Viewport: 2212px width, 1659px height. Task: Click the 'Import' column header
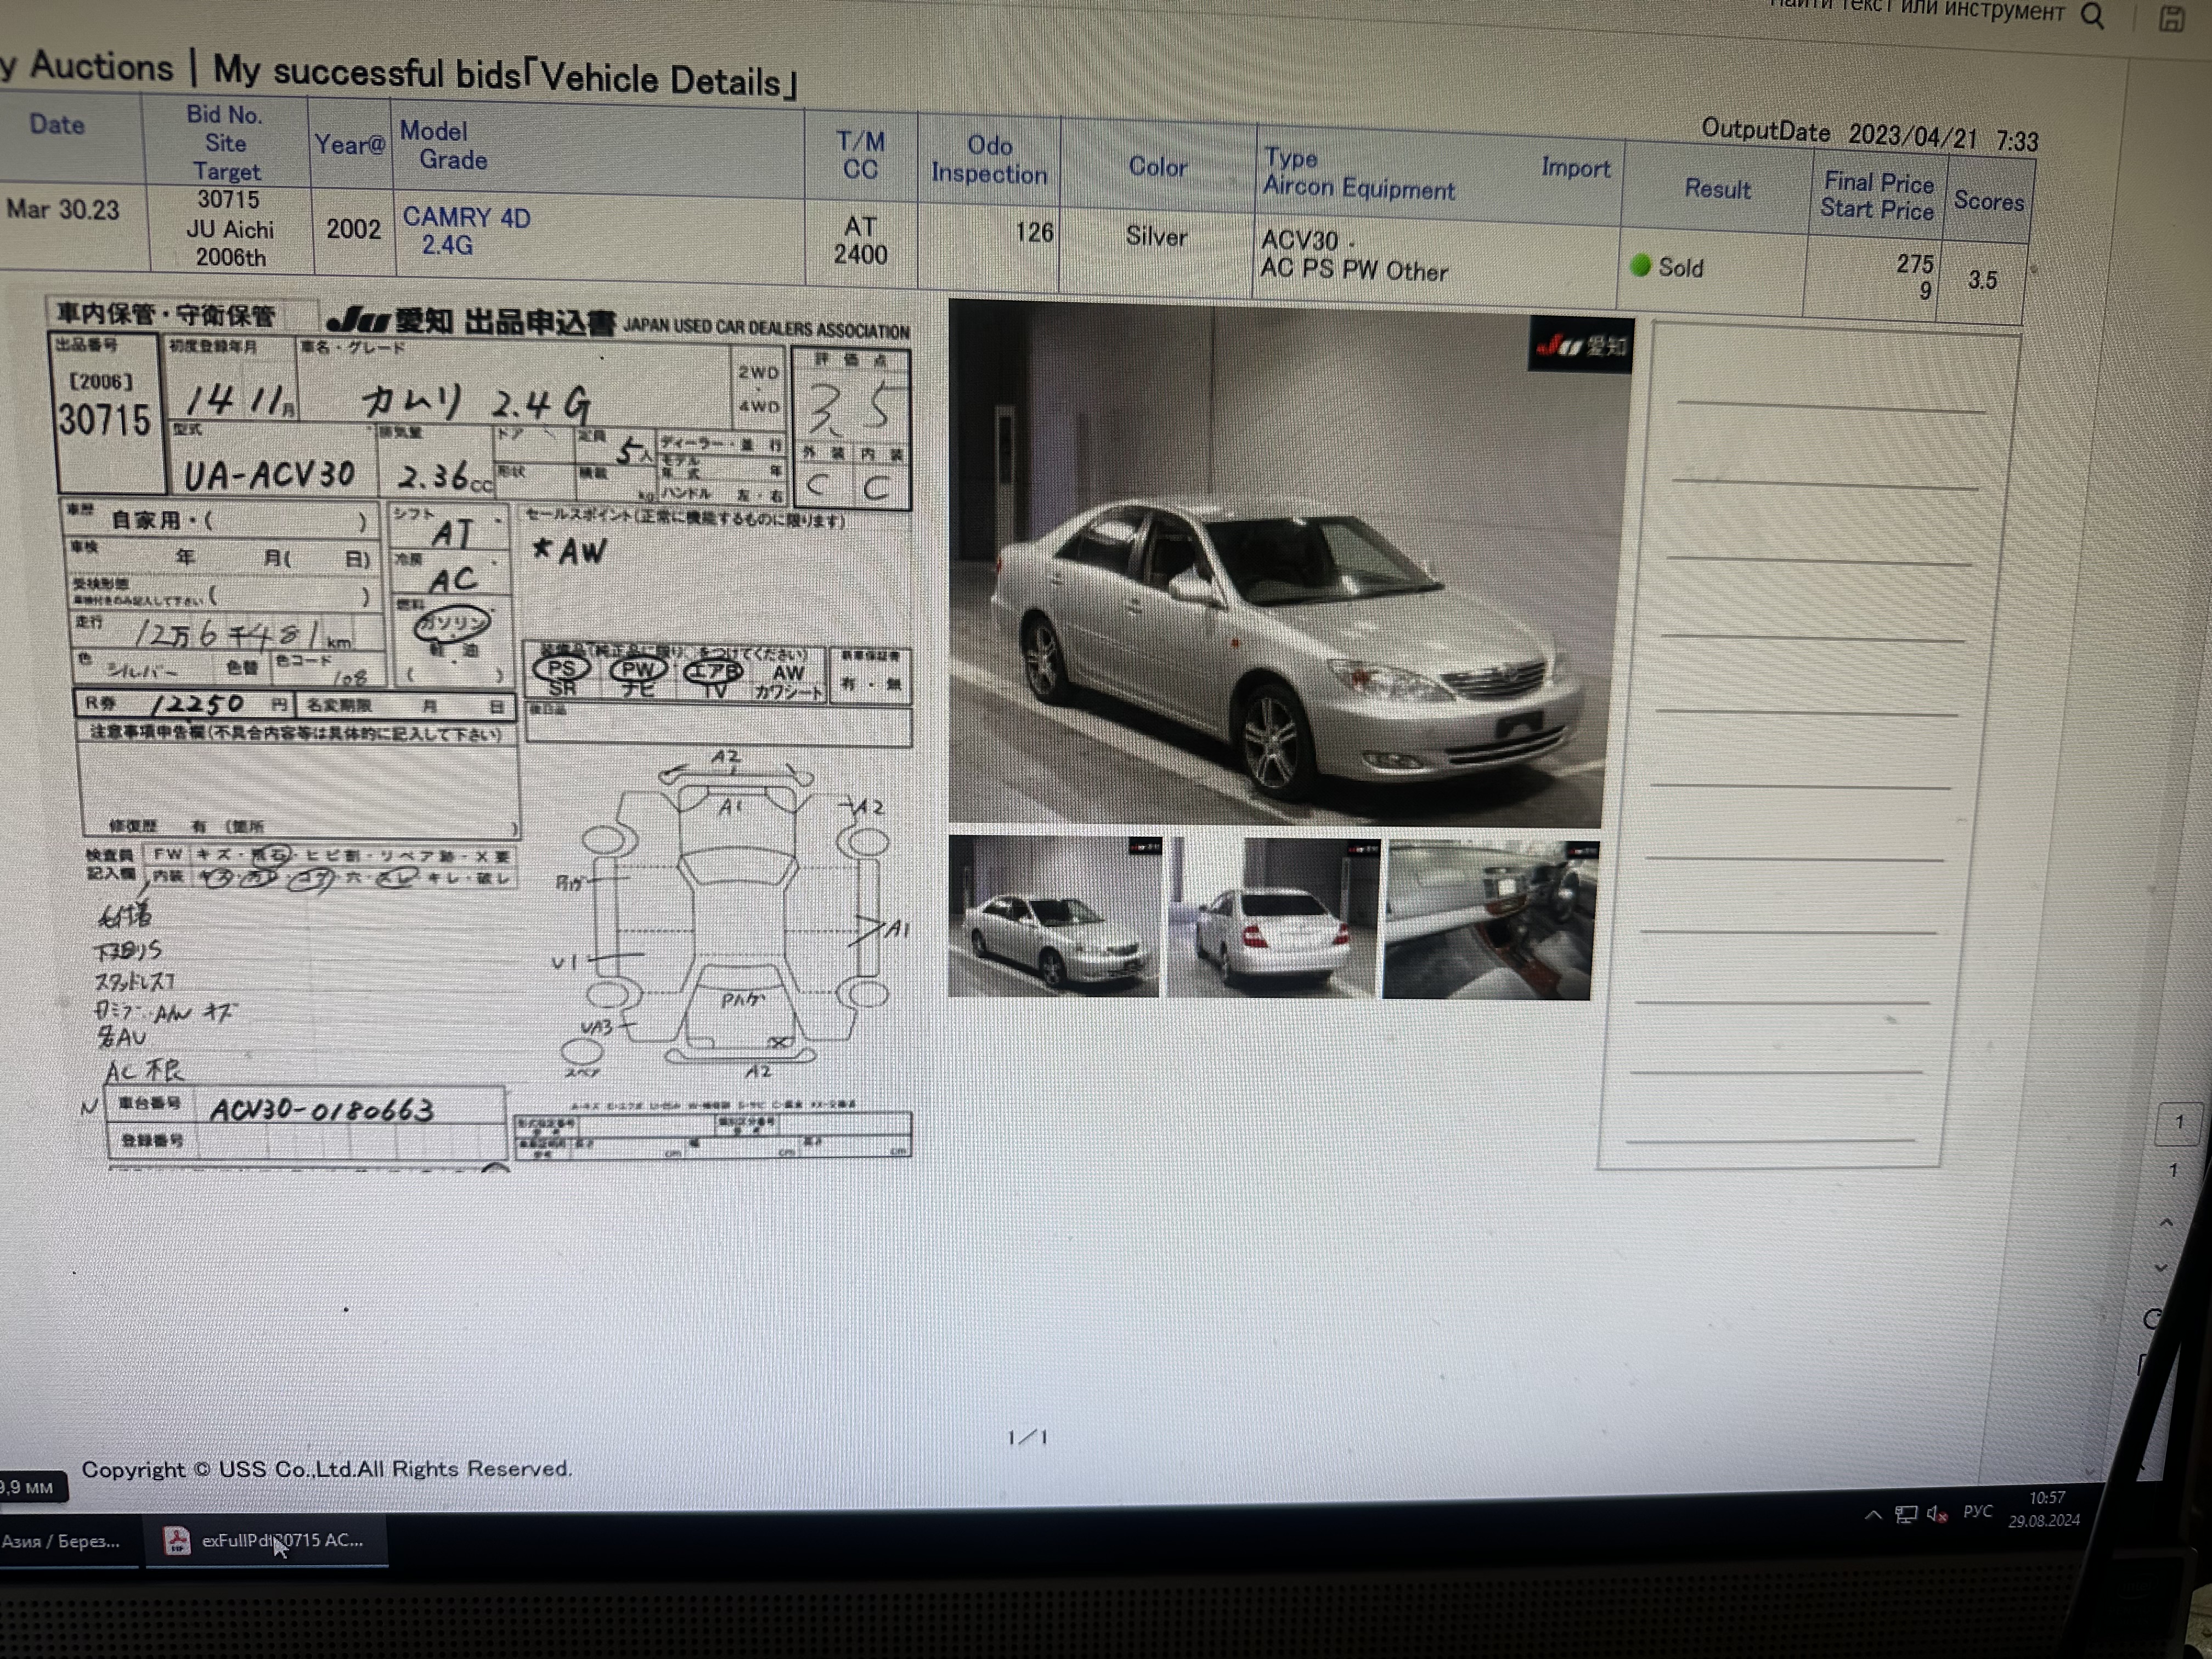pyautogui.click(x=1575, y=168)
